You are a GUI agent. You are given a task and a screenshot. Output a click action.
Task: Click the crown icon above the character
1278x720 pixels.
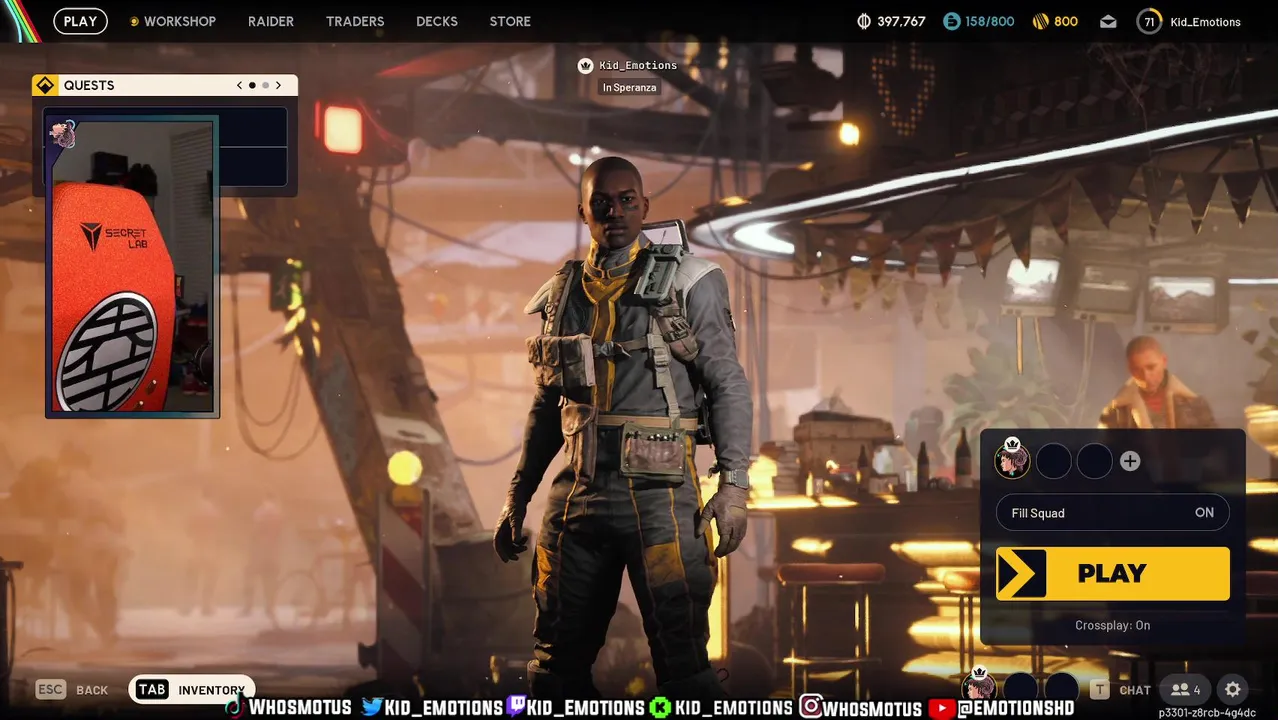[x=585, y=66]
